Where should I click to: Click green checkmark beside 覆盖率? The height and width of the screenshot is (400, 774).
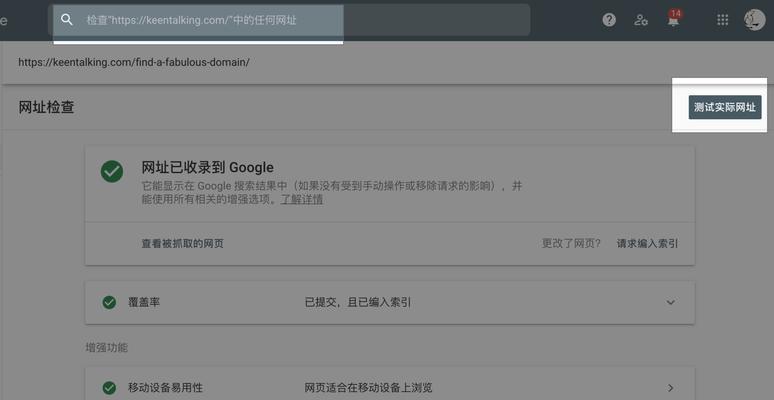point(109,302)
